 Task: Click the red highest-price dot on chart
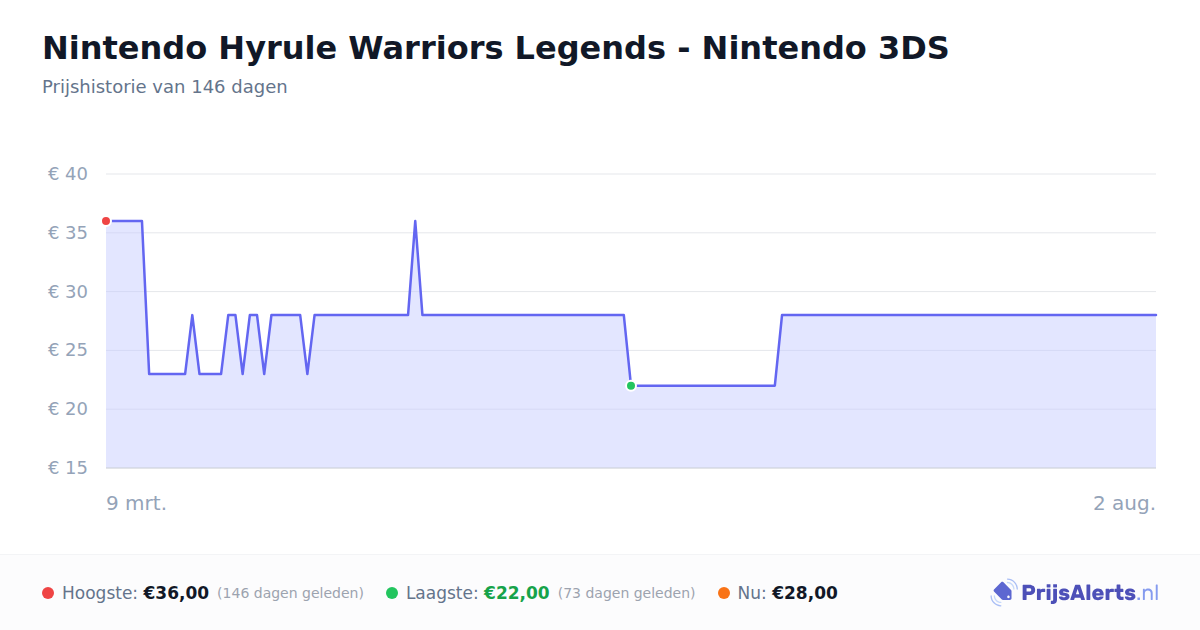tap(106, 221)
